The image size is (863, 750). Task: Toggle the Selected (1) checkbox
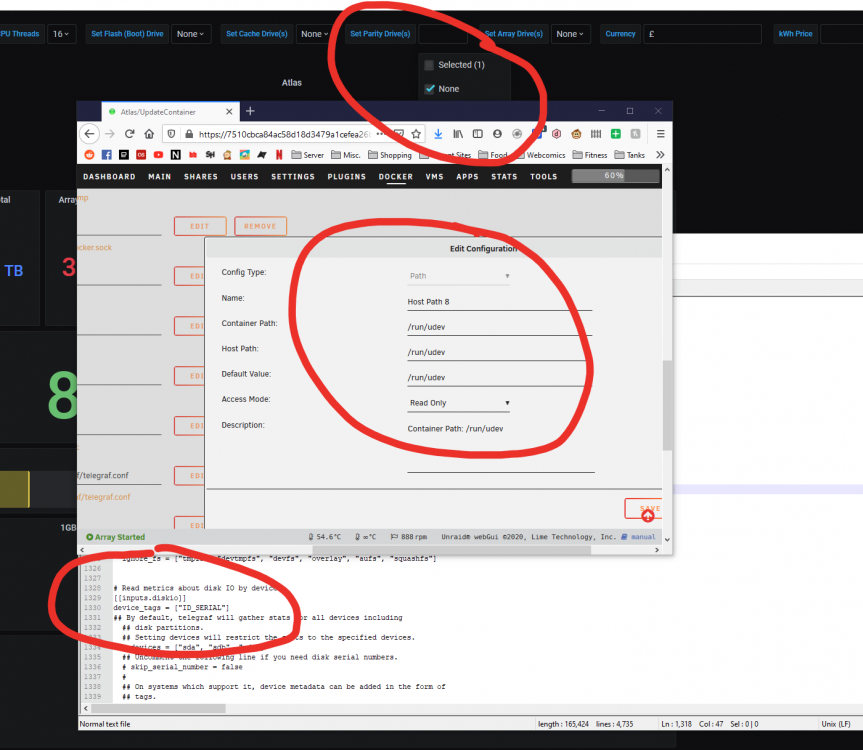pyautogui.click(x=429, y=65)
